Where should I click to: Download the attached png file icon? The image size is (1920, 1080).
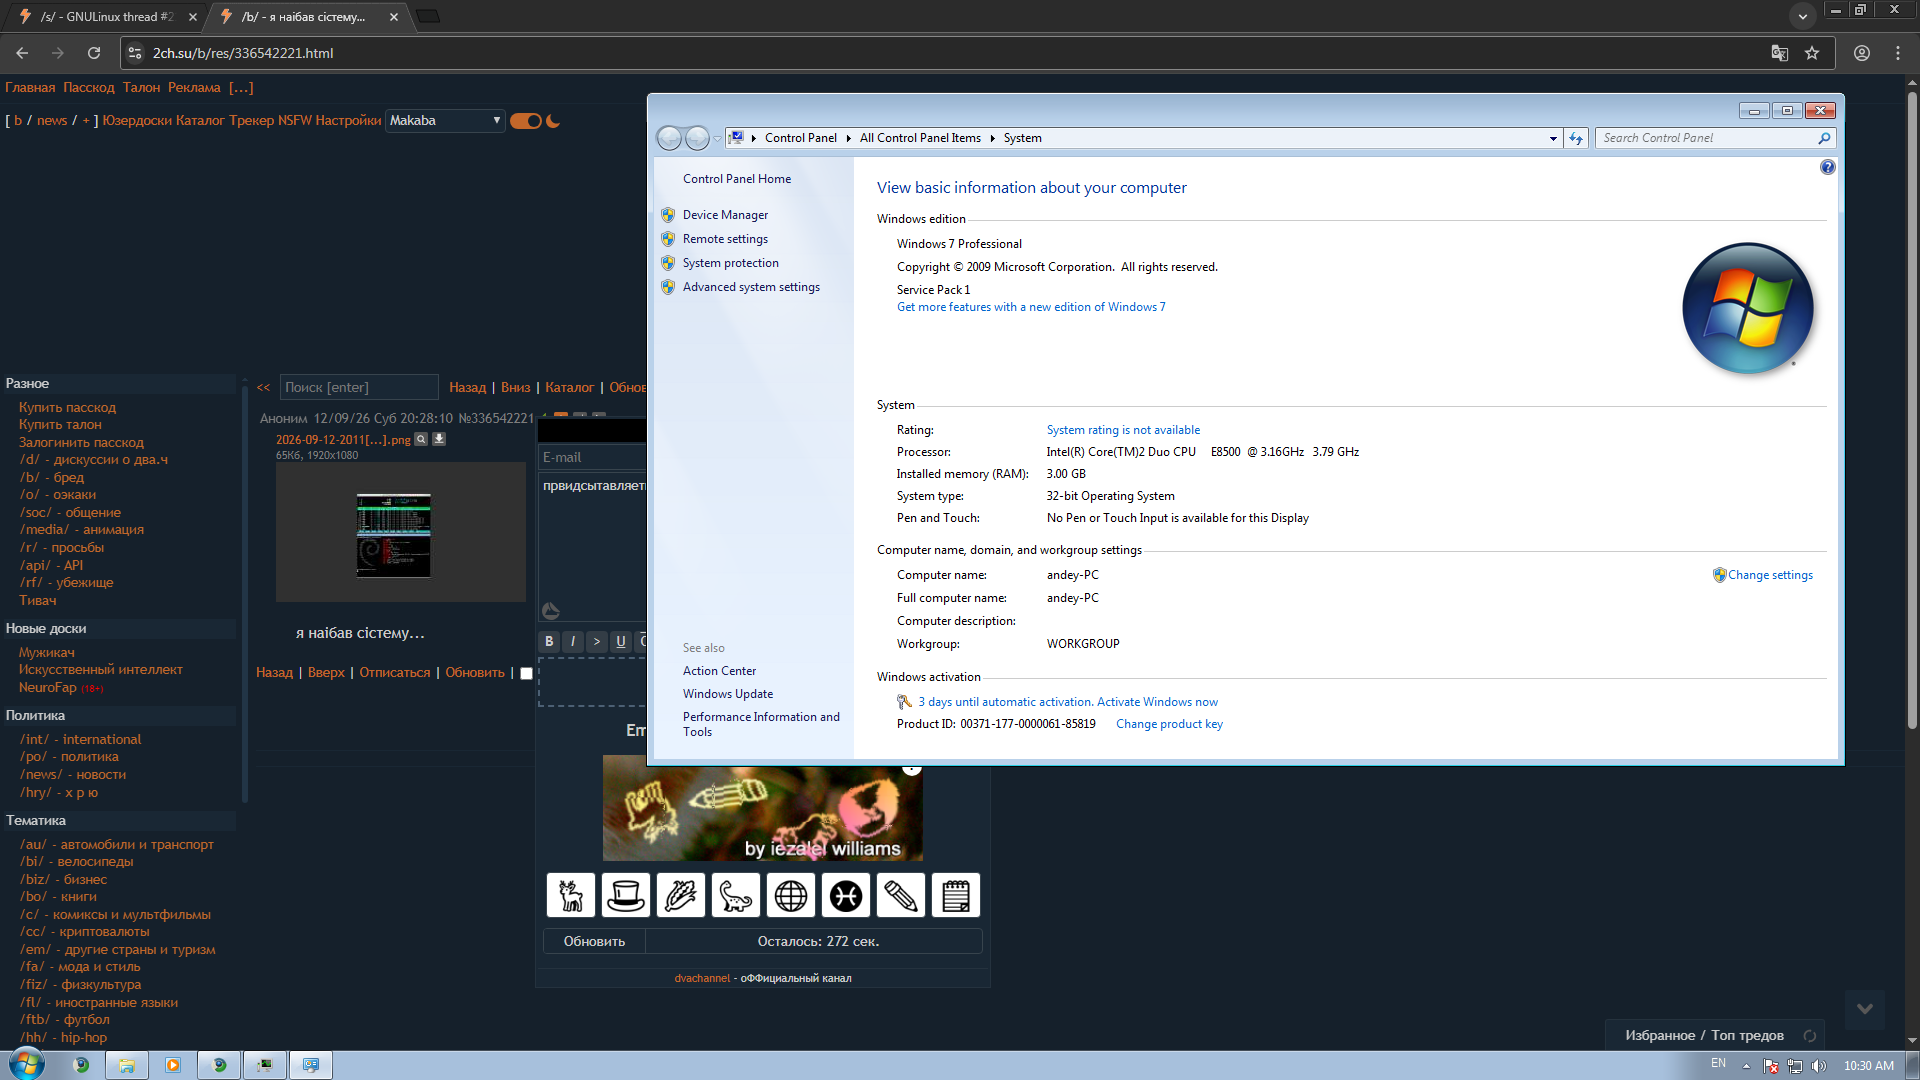tap(438, 439)
